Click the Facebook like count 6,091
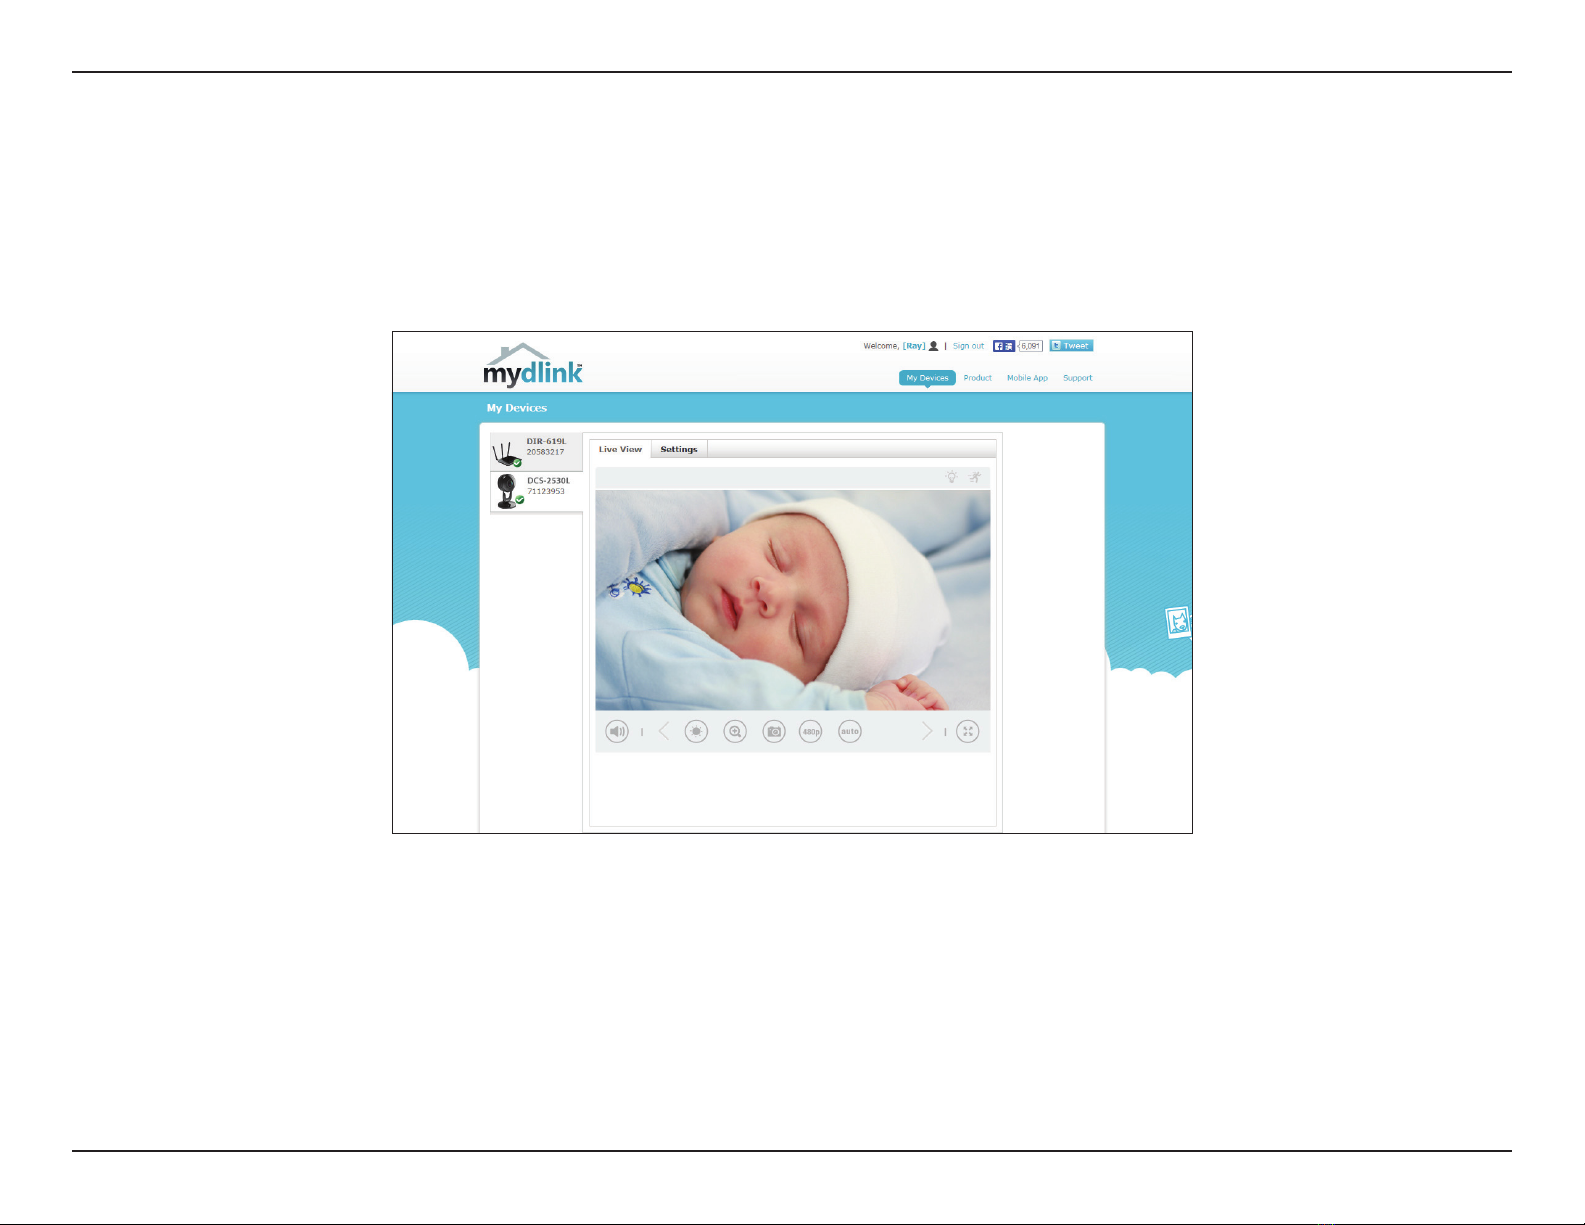This screenshot has height=1225, width=1585. pyautogui.click(x=1031, y=346)
